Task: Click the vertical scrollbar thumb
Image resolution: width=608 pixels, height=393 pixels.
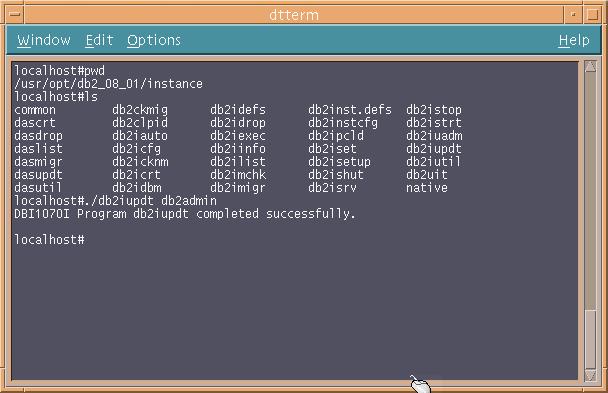Action: [590, 339]
